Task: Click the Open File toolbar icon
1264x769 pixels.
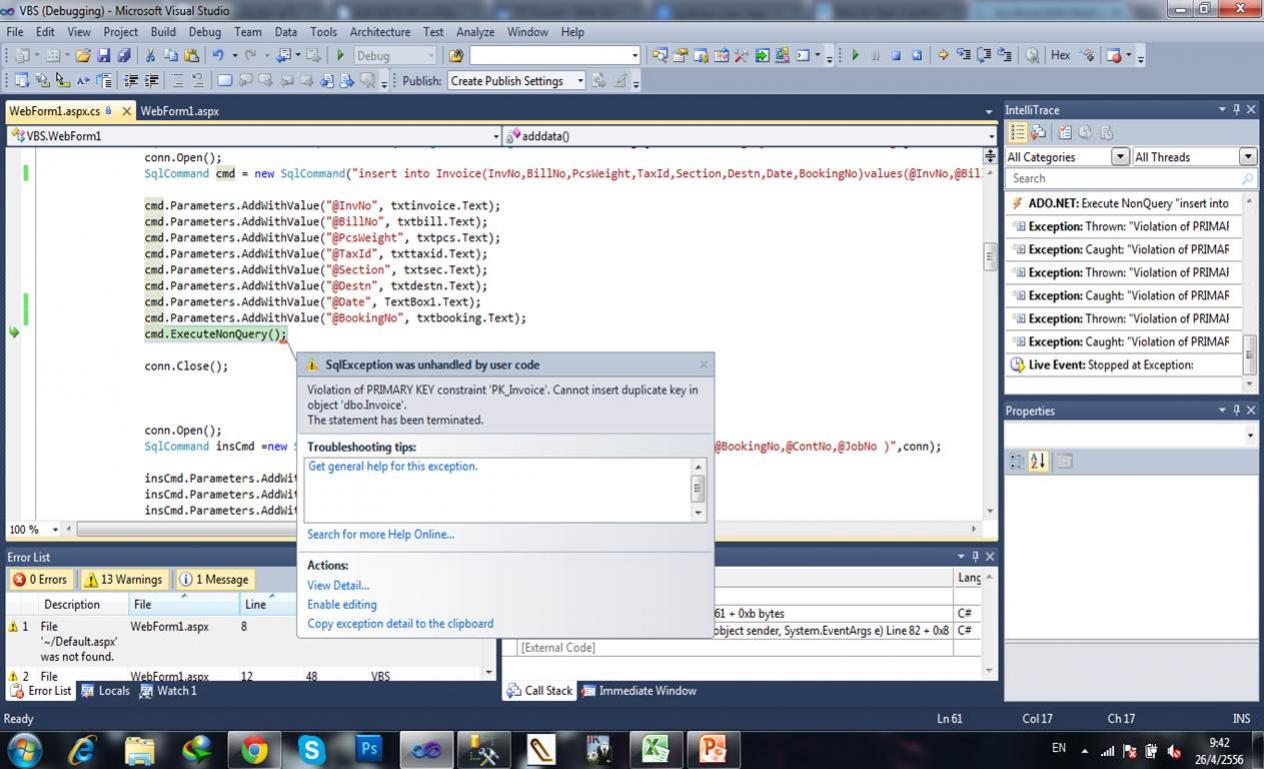Action: pos(83,56)
